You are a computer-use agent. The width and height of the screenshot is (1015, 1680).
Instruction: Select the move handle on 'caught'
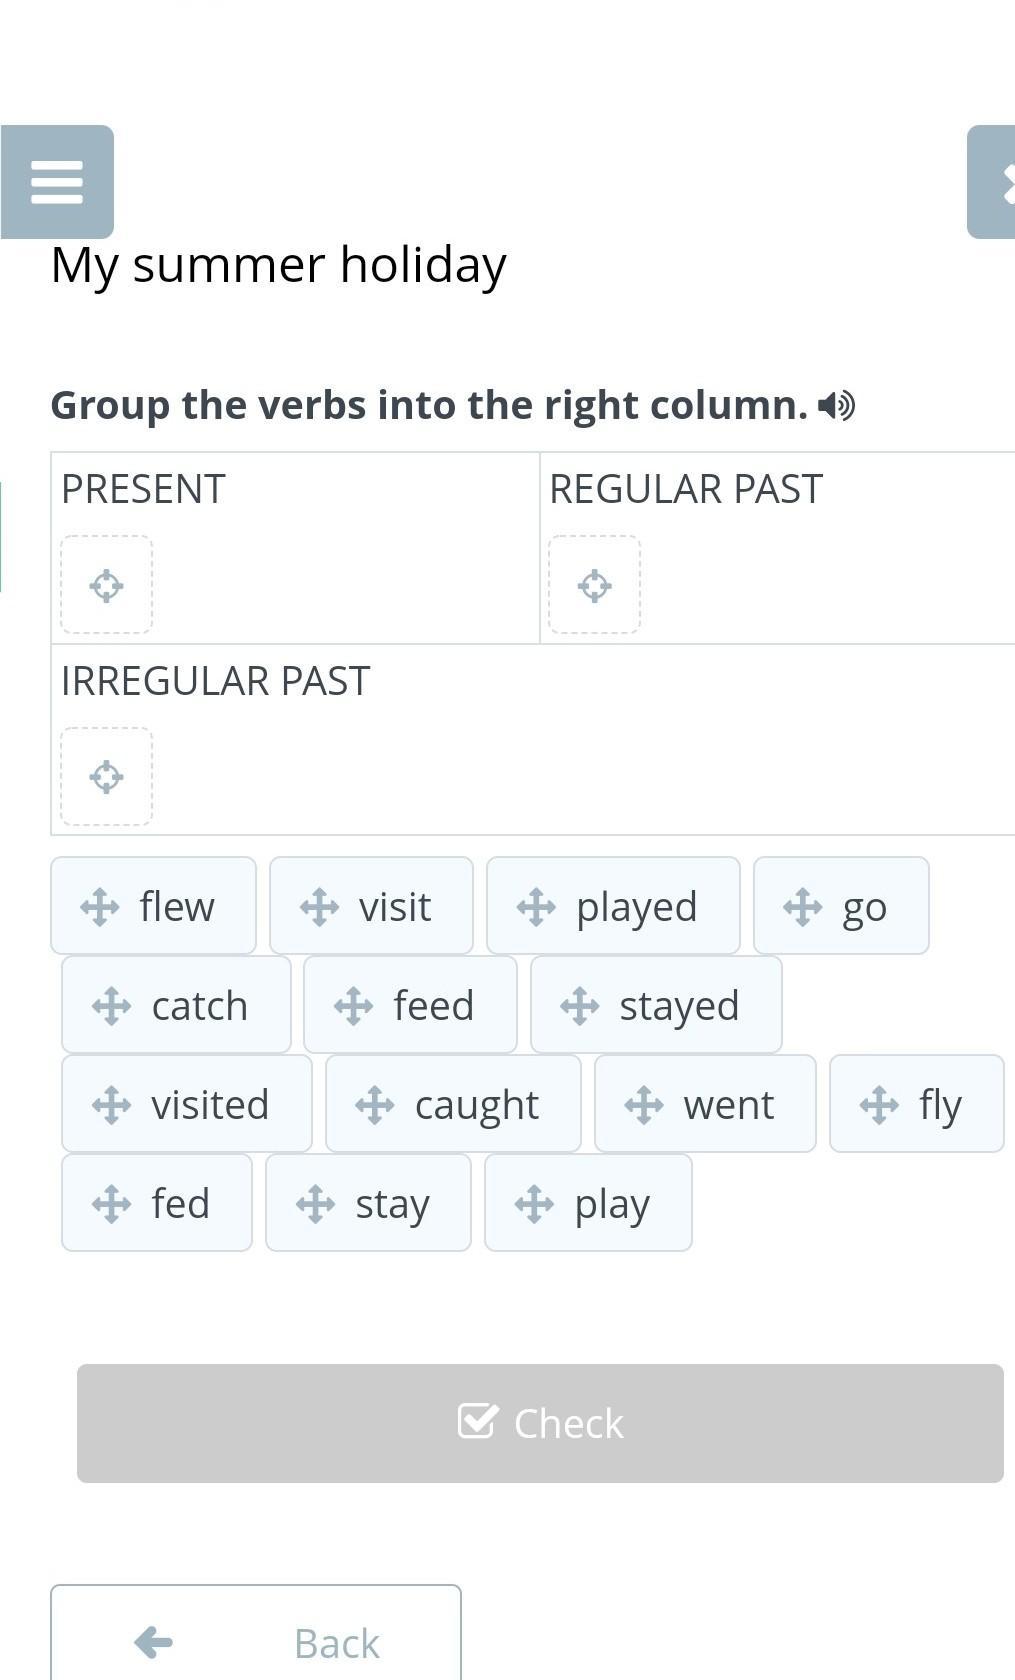(x=375, y=1105)
